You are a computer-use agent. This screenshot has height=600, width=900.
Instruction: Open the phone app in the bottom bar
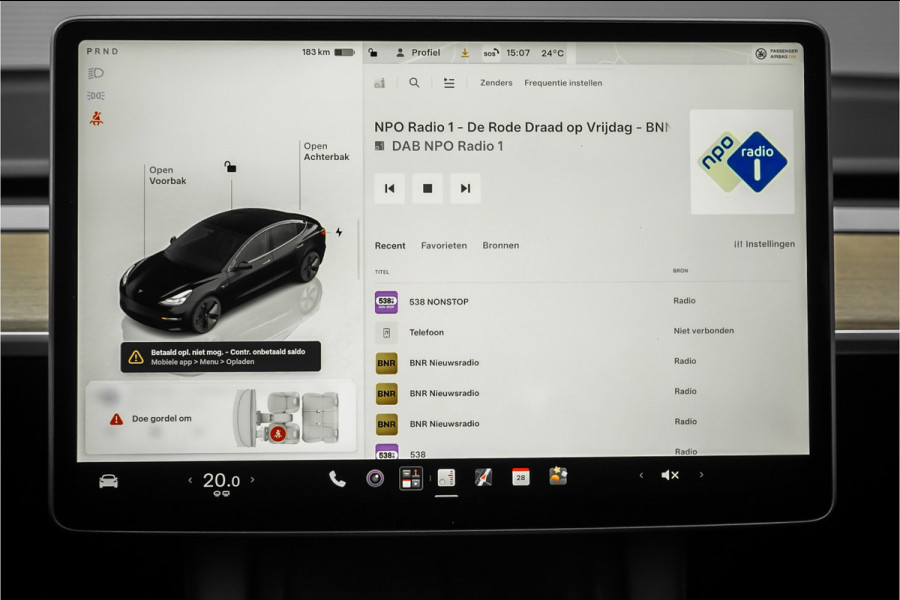pos(337,479)
